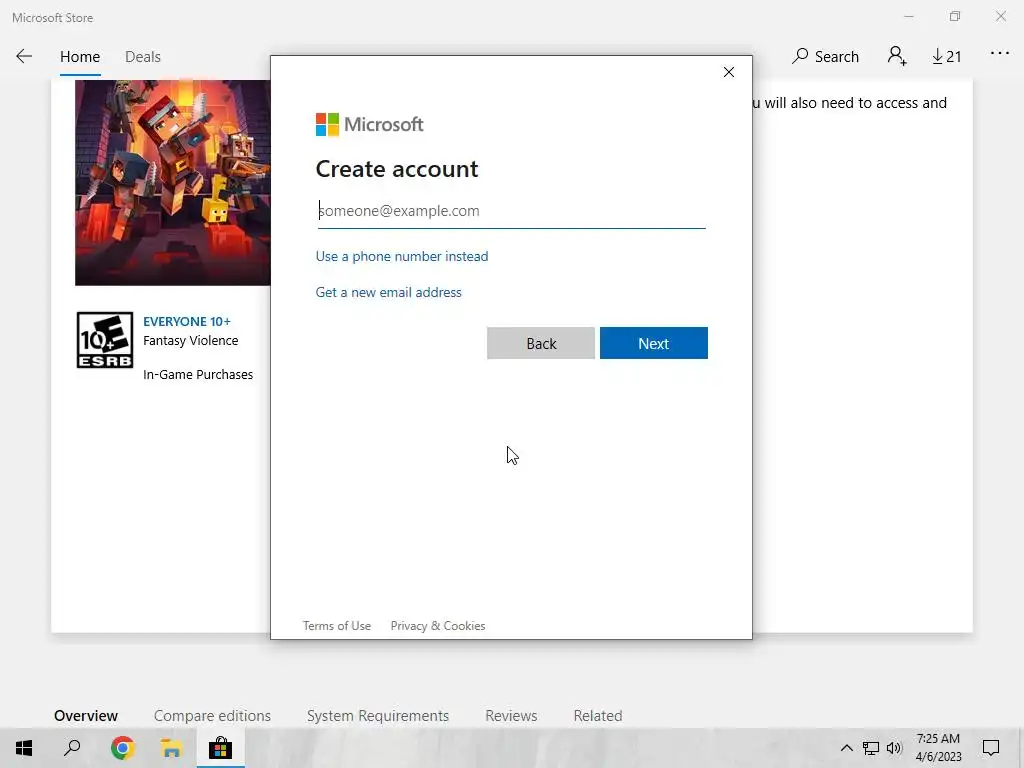Screen dimensions: 1024x768
Task: Switch to the Deals tab
Action: coord(142,57)
